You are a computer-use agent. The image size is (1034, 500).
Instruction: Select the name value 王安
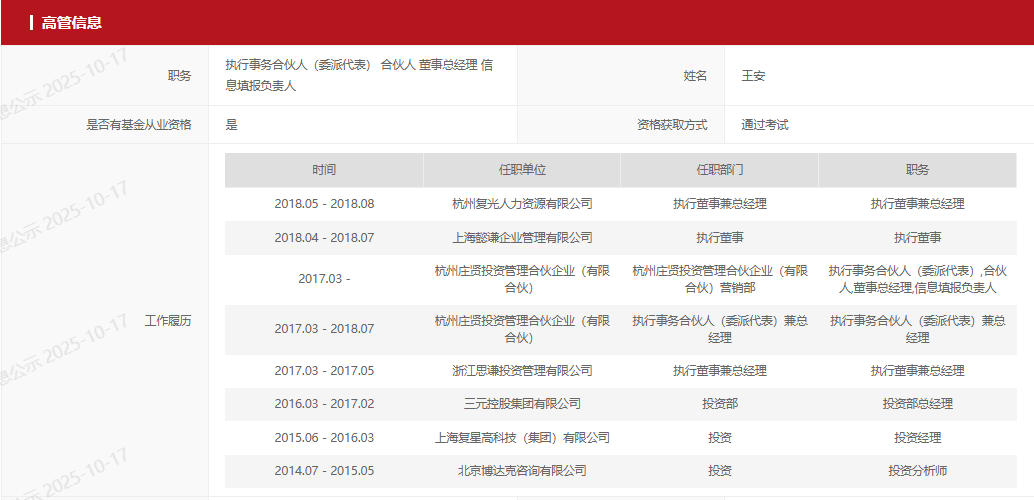click(x=753, y=76)
